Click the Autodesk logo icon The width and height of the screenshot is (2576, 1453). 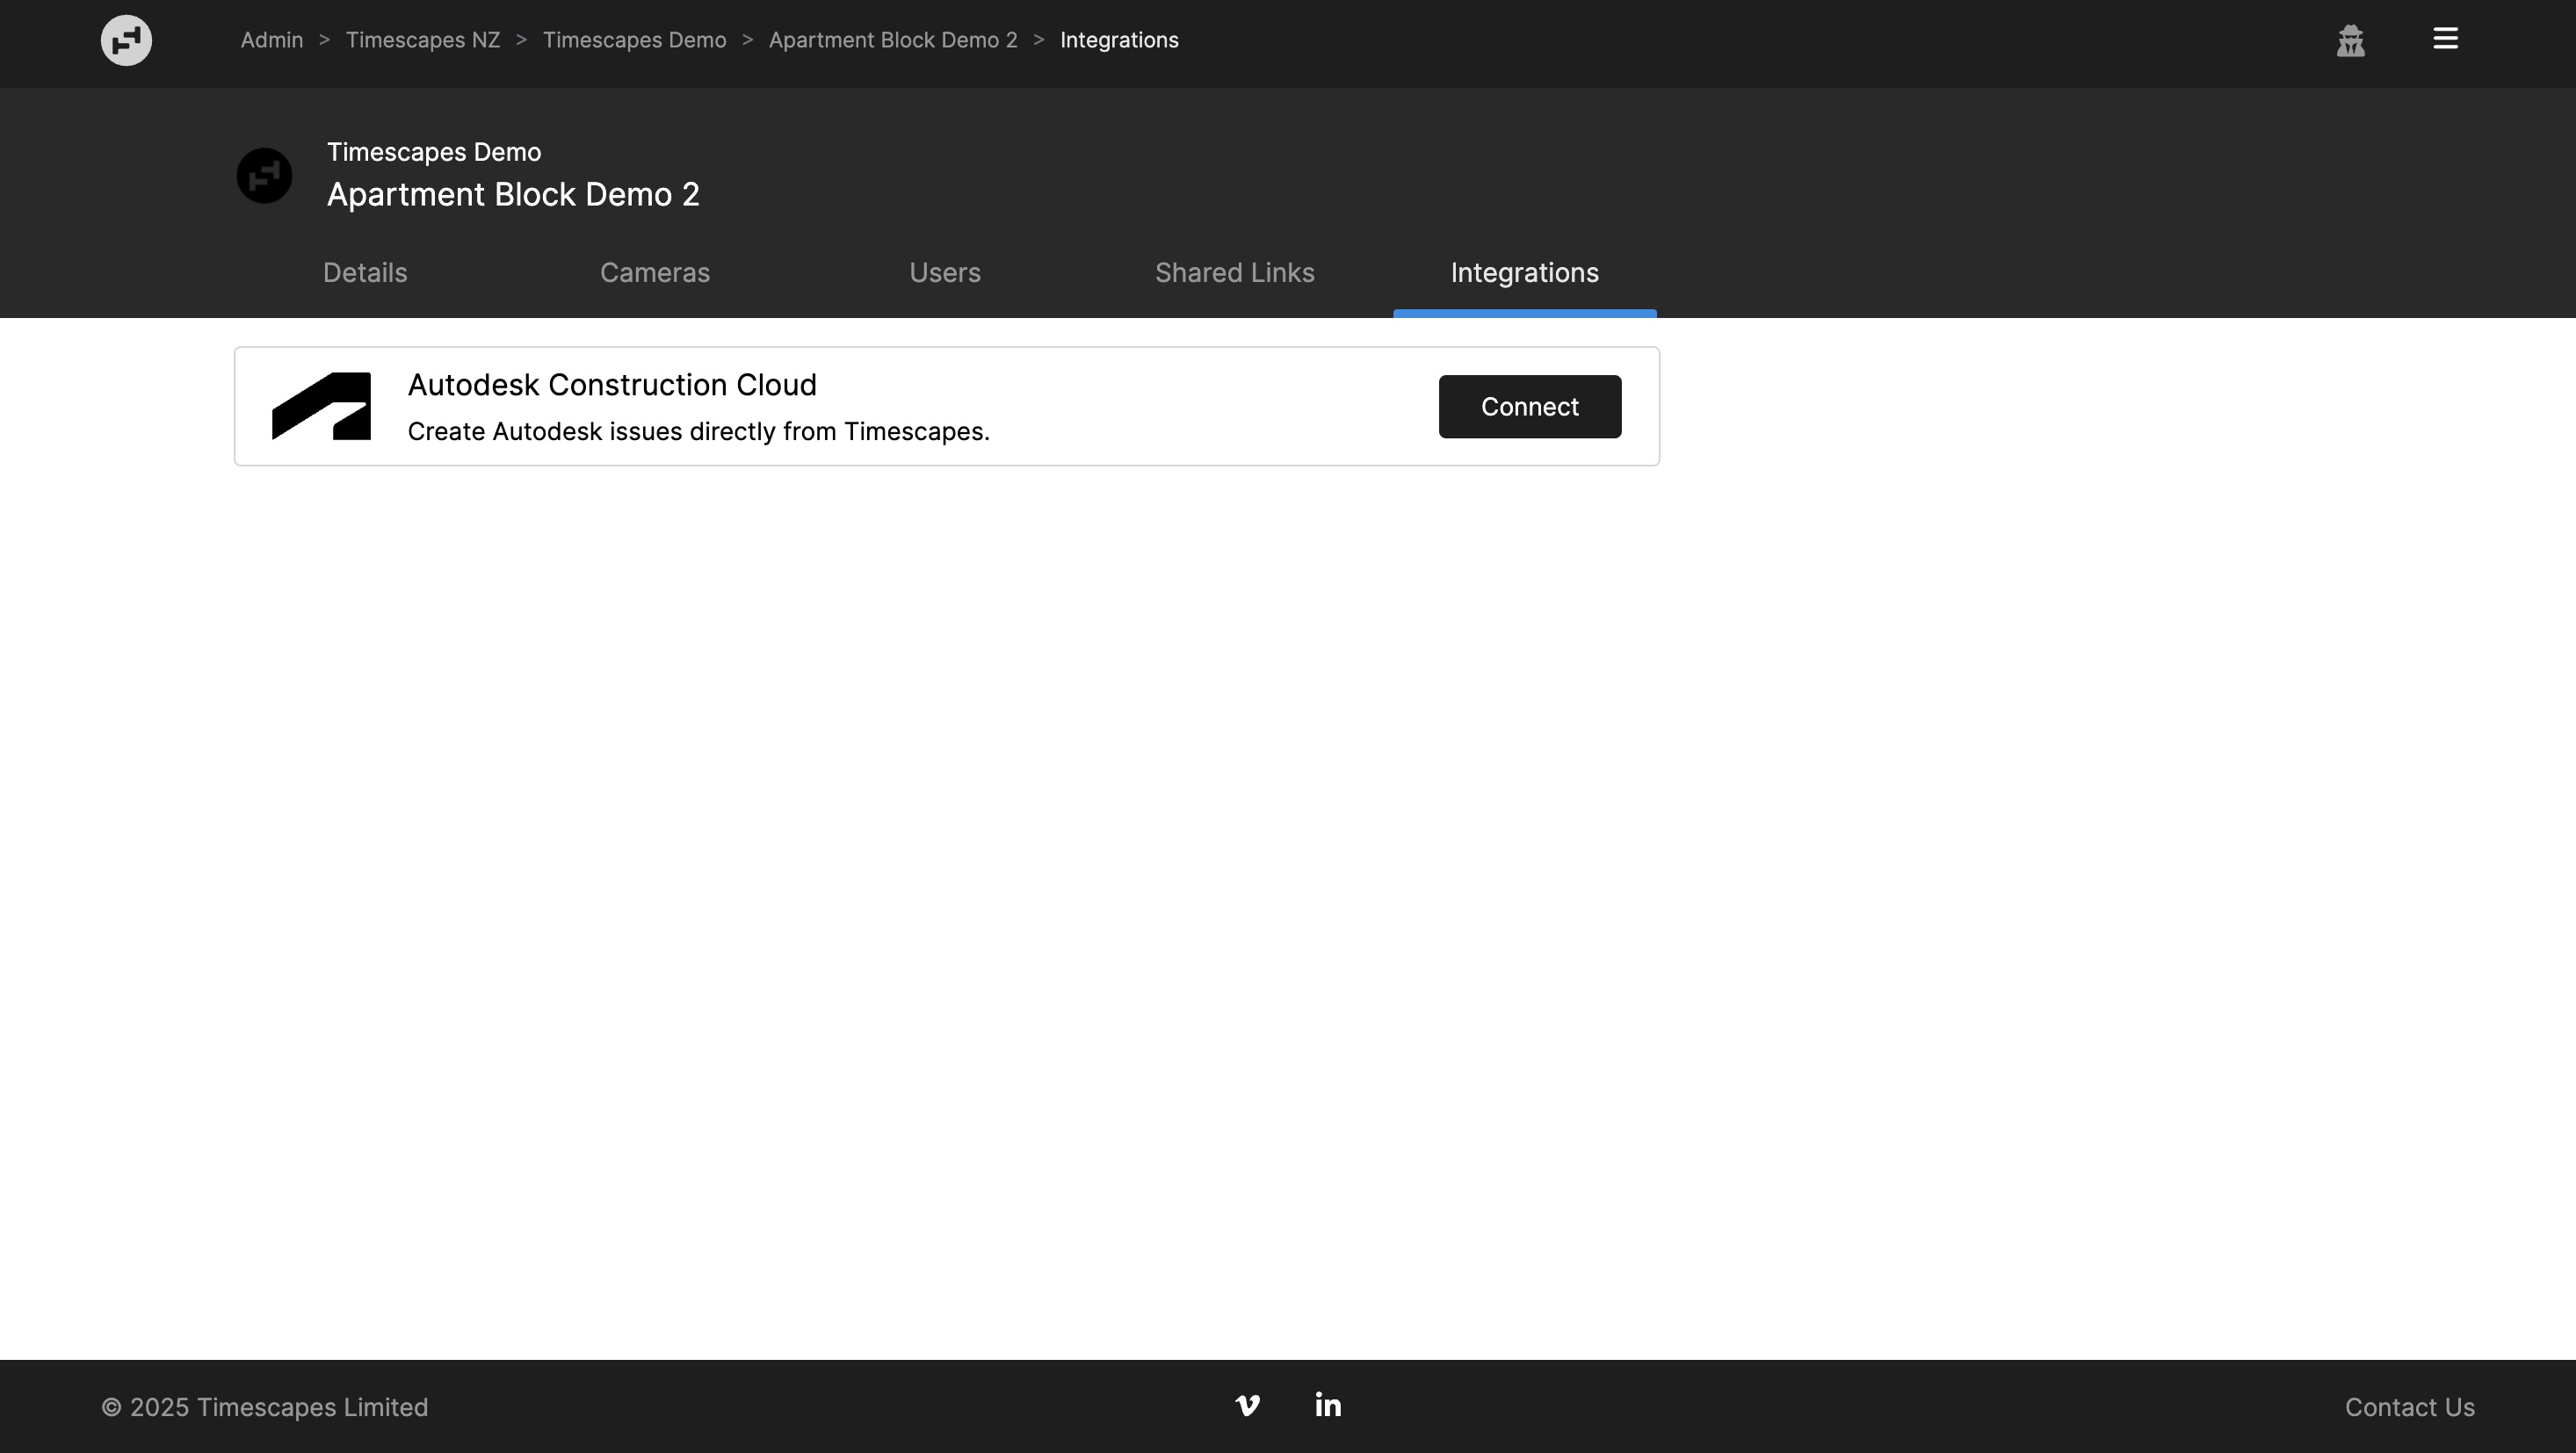321,406
